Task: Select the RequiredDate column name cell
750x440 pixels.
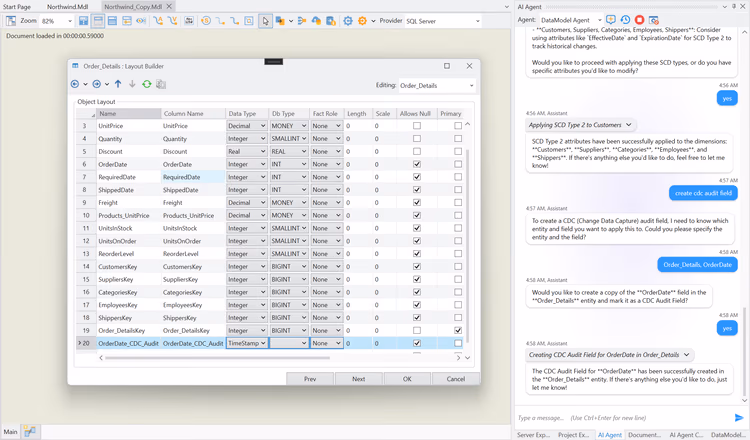Action: 193,177
